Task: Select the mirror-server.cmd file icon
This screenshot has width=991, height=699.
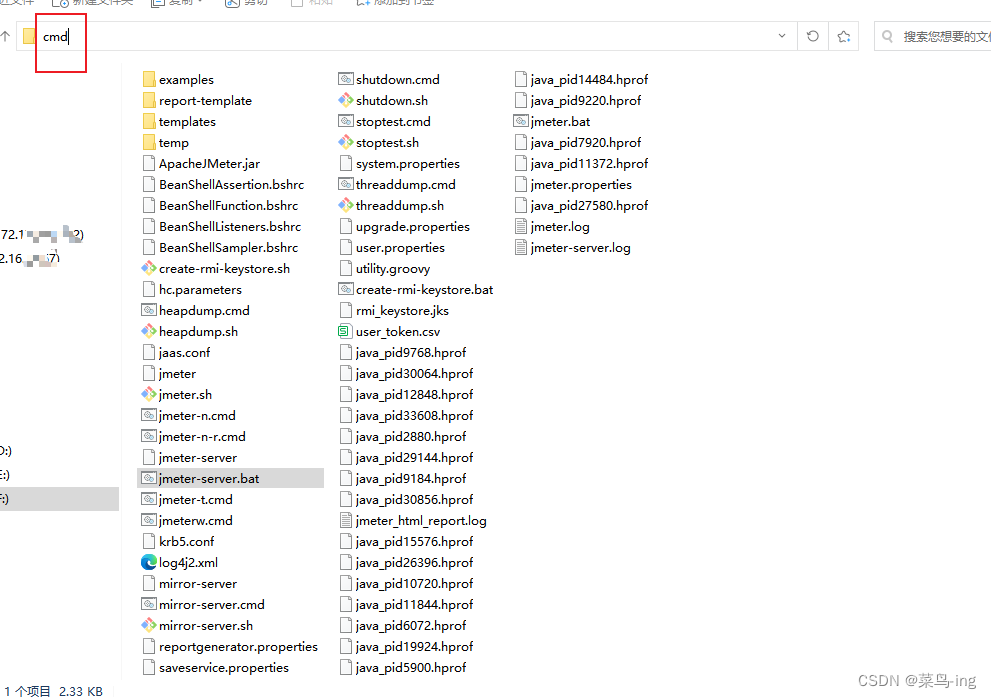Action: [149, 604]
